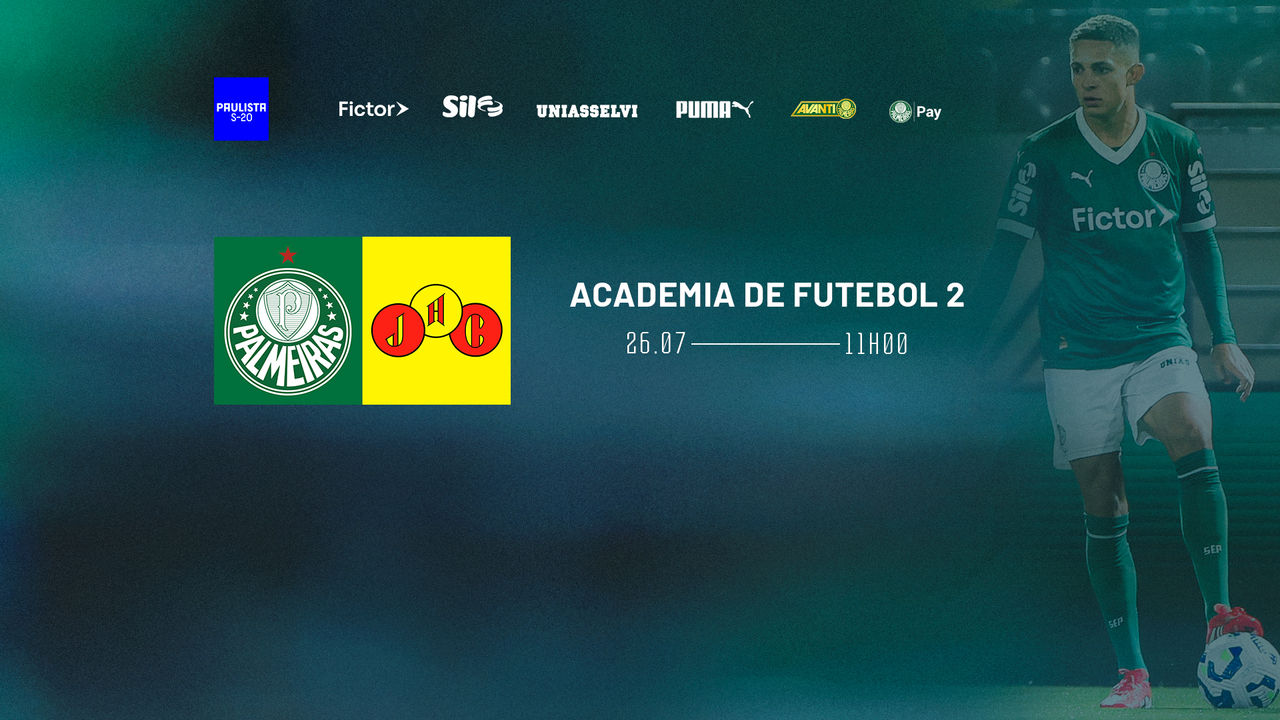1280x720 pixels.
Task: Click the Palmeiras badge on player's shirt
Action: (x=1154, y=176)
